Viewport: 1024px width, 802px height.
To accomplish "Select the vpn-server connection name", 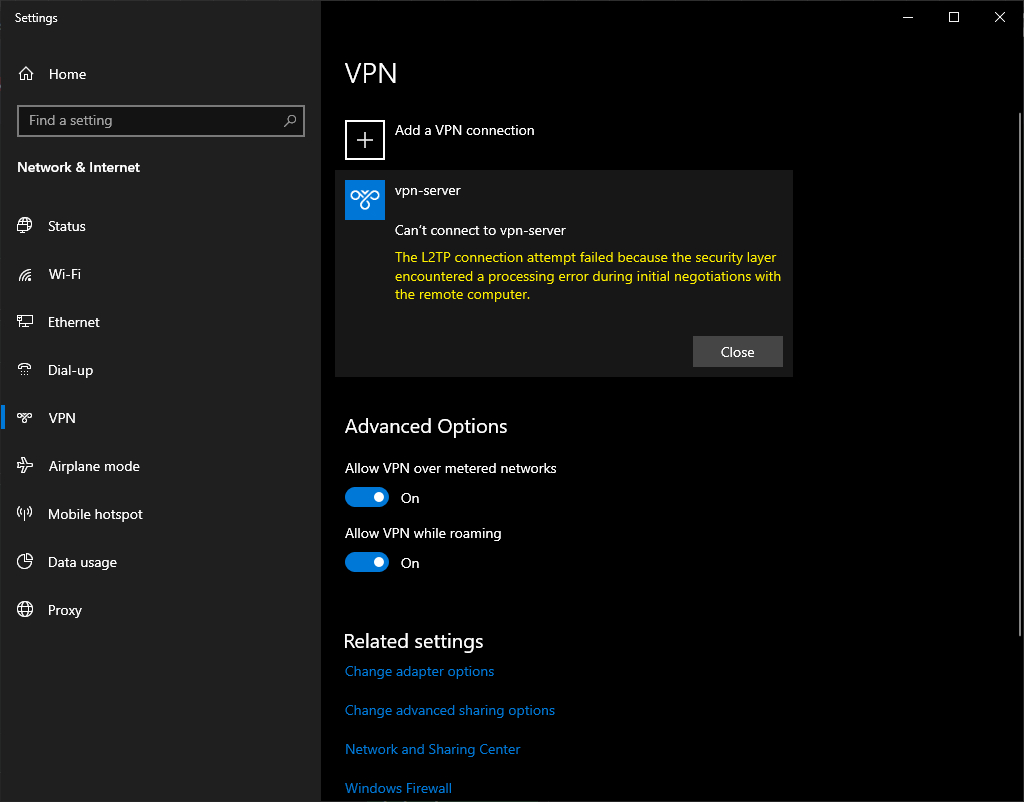I will tap(427, 191).
